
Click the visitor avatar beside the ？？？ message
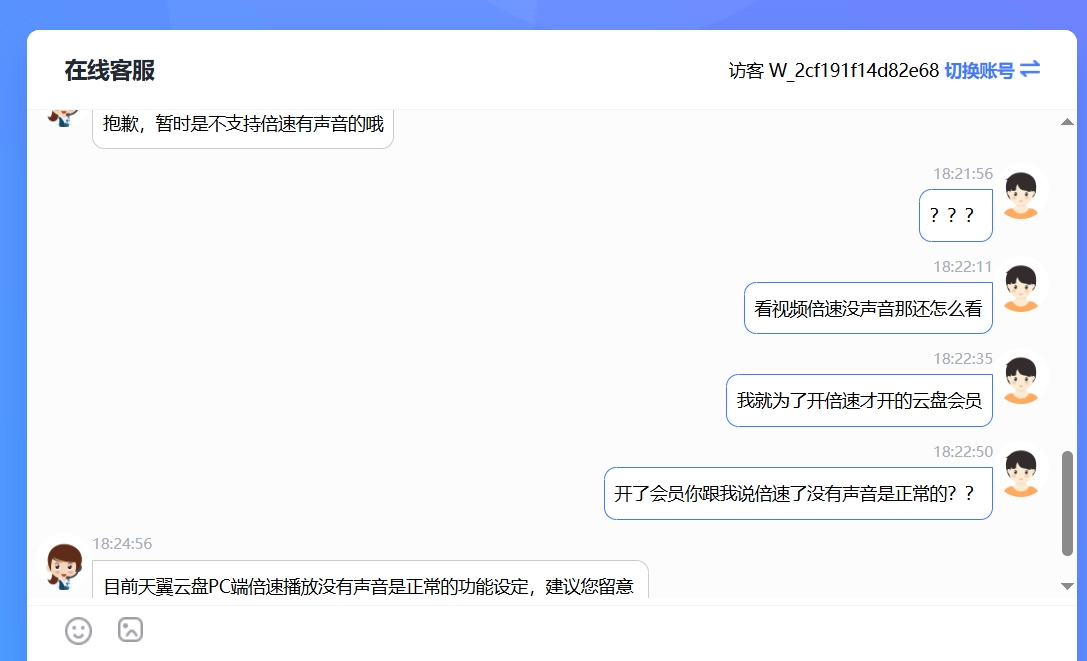(1020, 195)
